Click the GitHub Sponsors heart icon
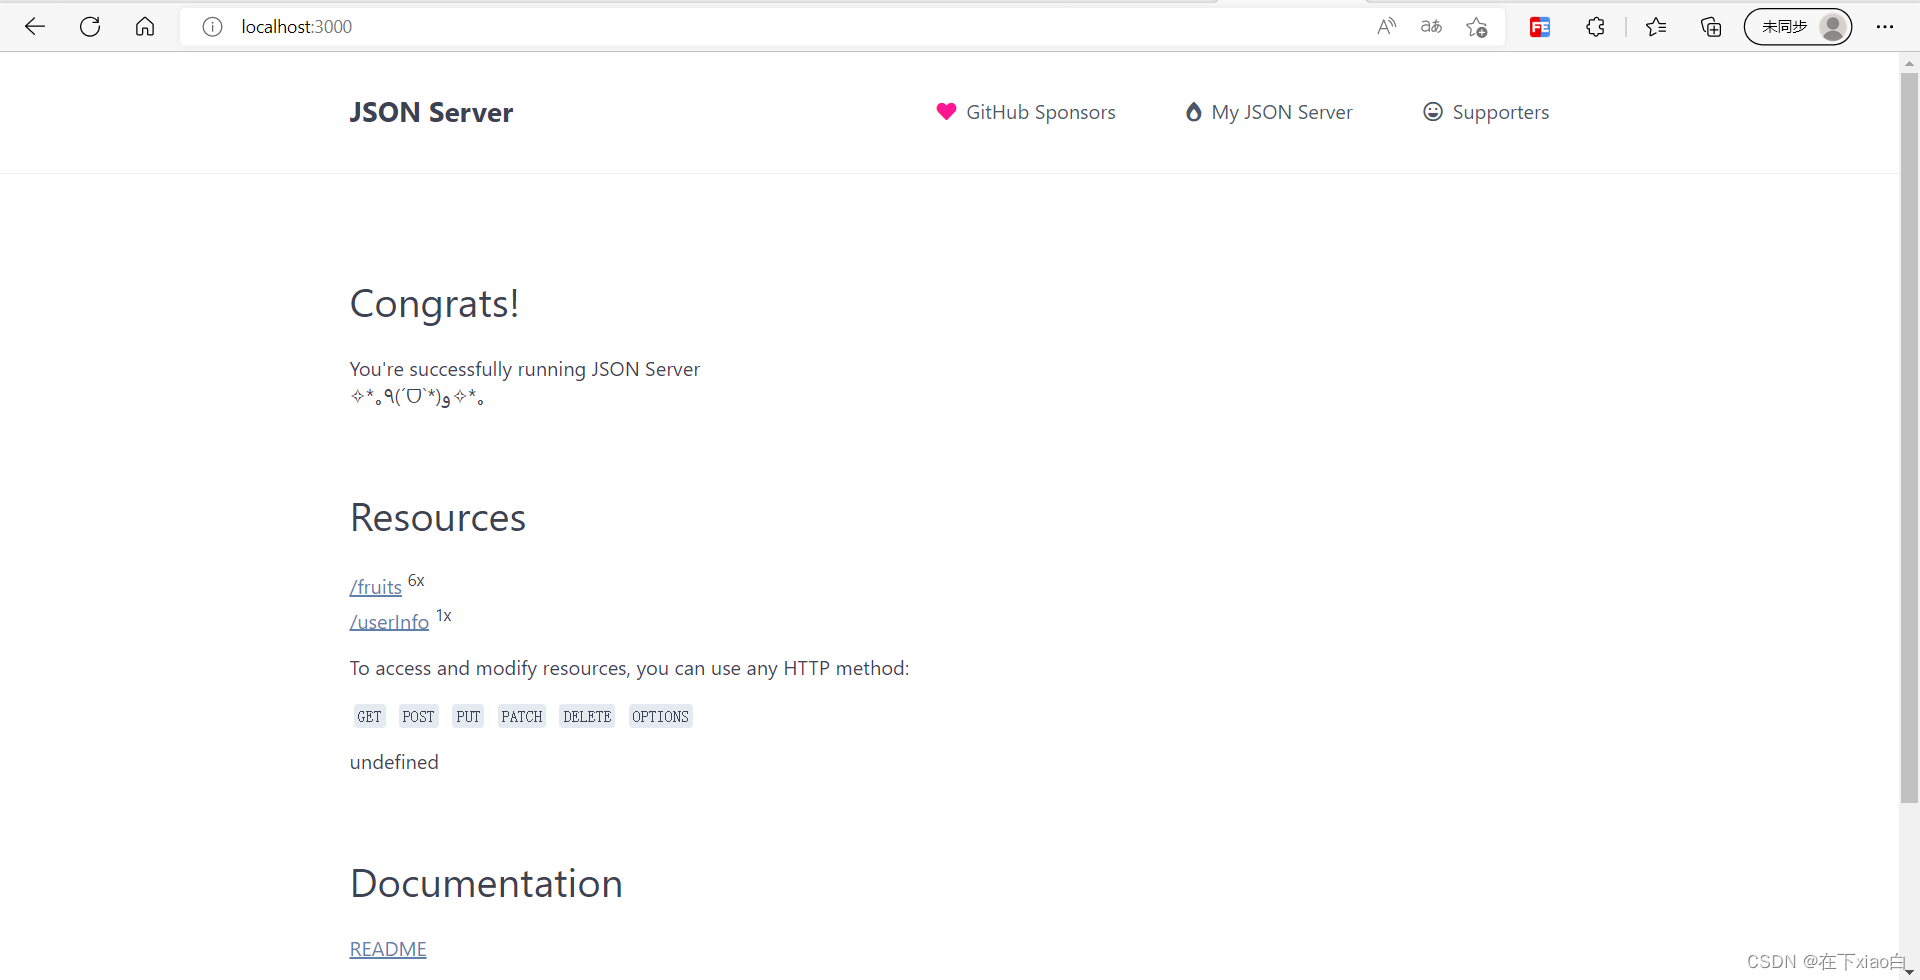The image size is (1920, 980). tap(945, 112)
